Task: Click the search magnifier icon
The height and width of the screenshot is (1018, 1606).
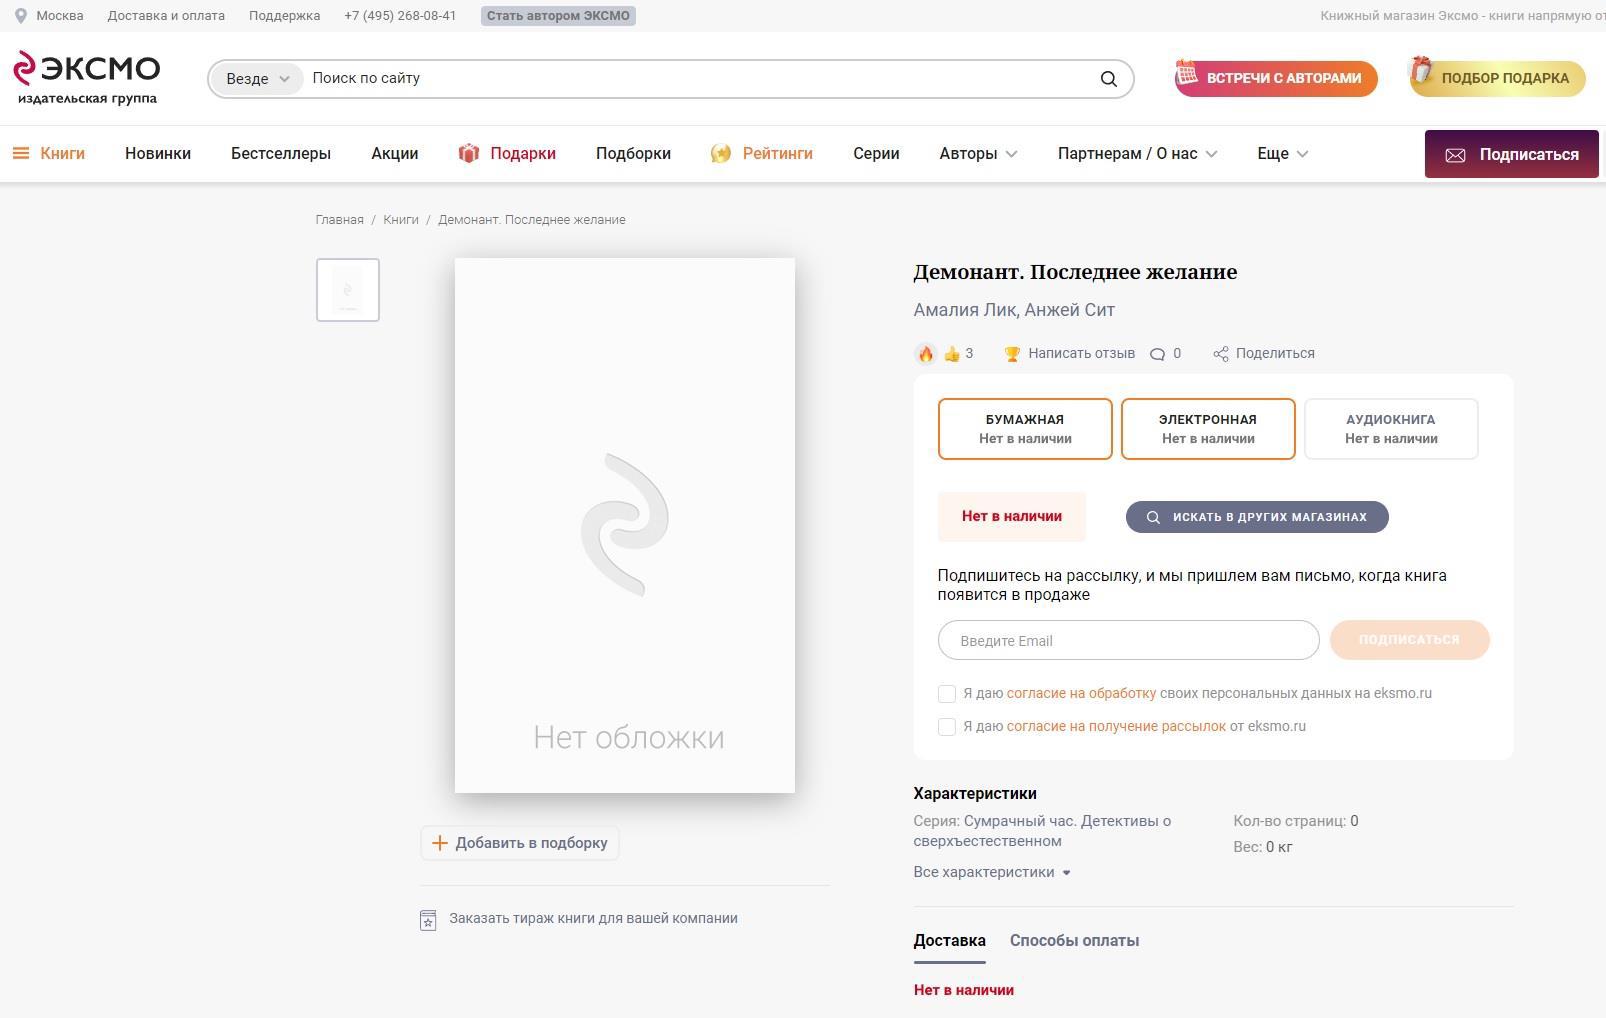Action: pos(1108,79)
